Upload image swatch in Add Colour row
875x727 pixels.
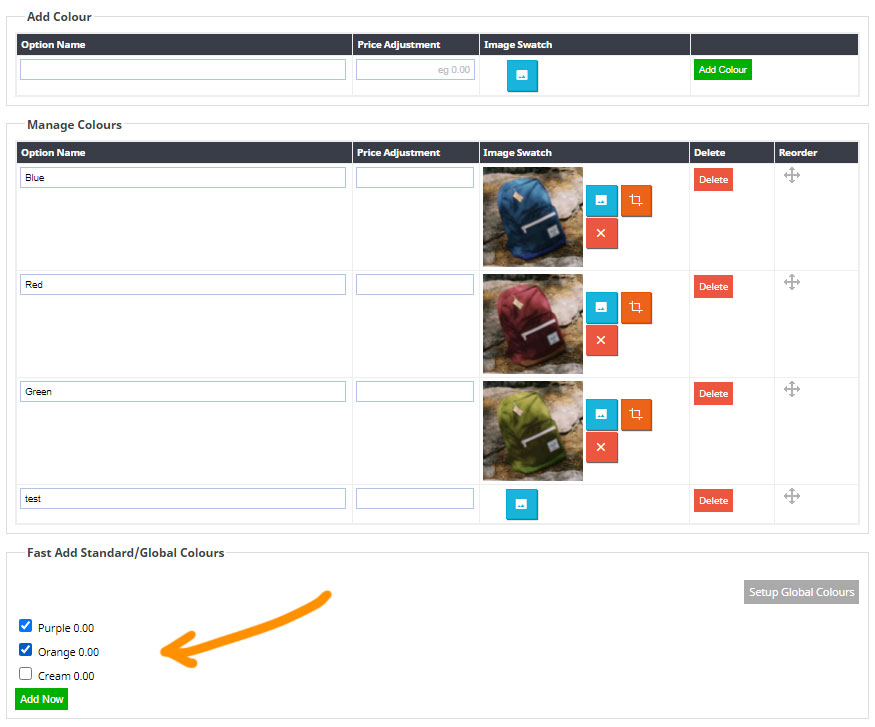(x=522, y=75)
